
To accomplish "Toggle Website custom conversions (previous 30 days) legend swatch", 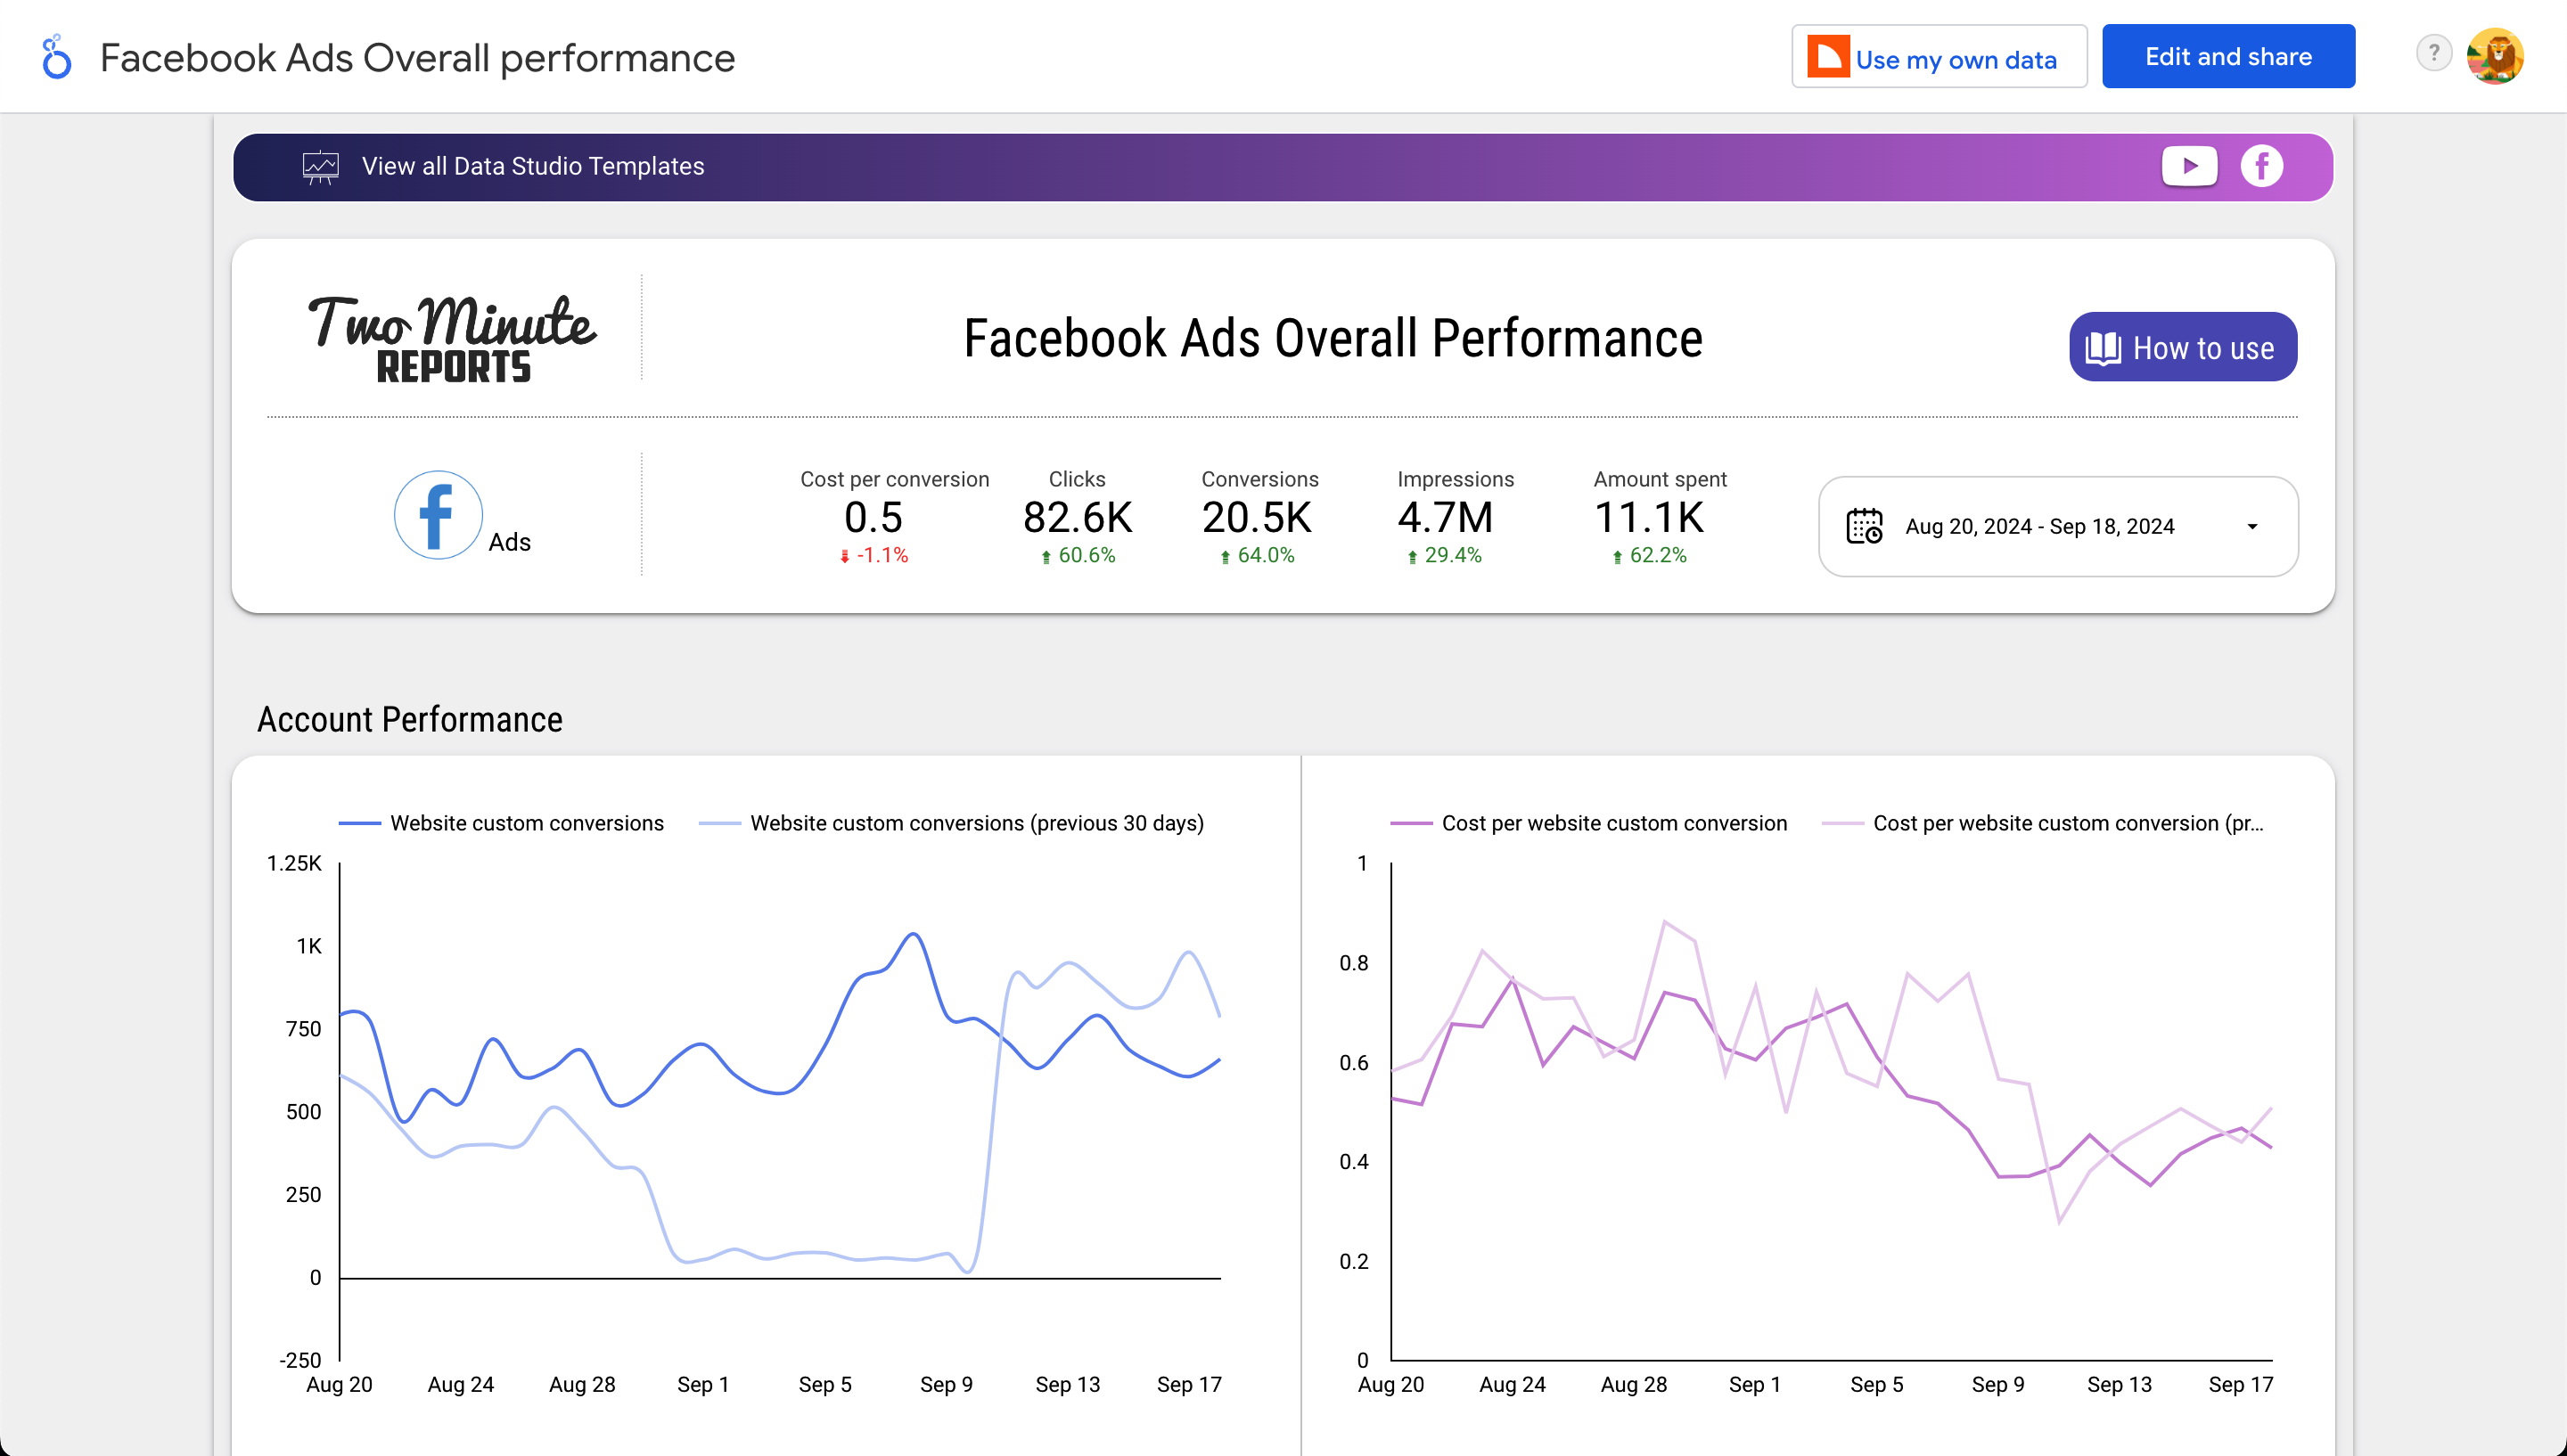I will tap(719, 823).
